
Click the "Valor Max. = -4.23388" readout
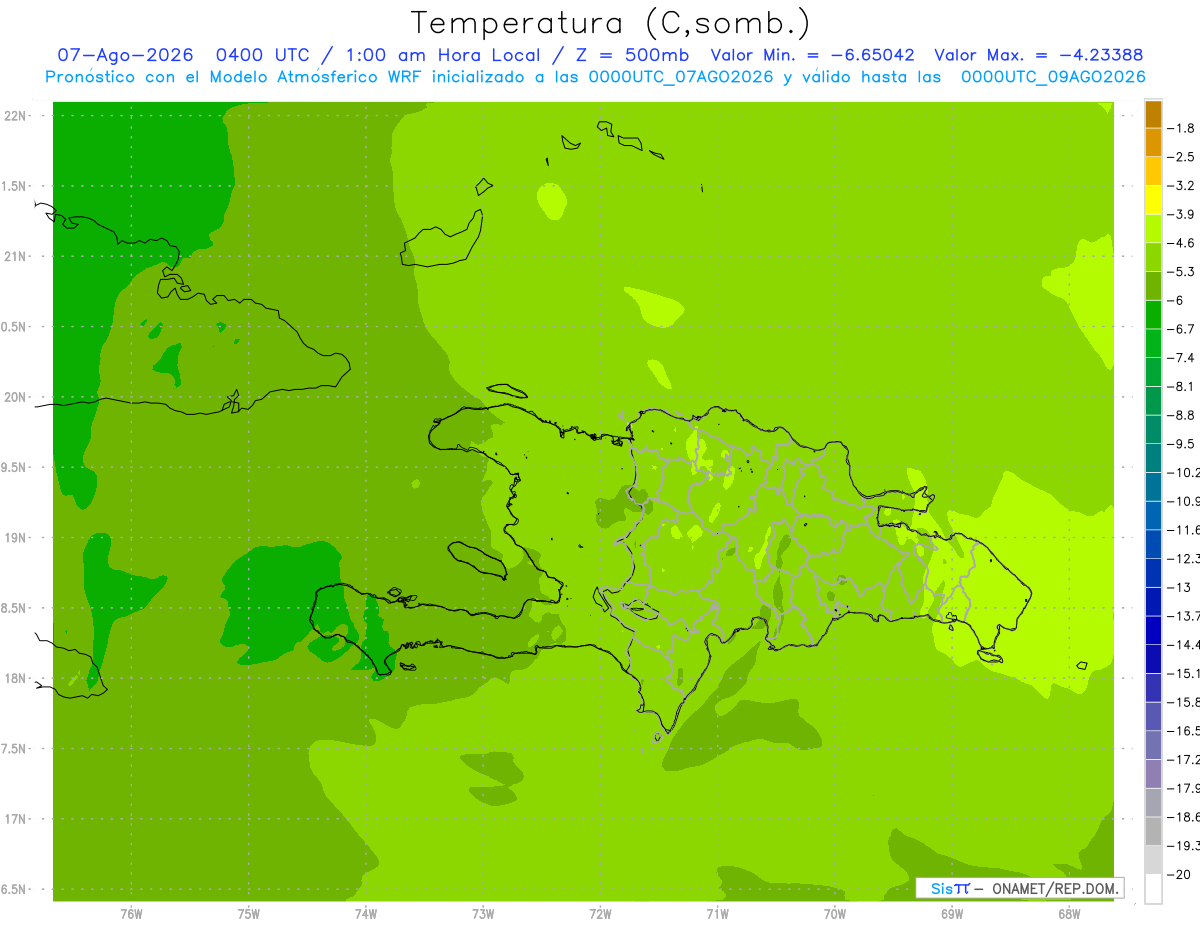[1038, 55]
